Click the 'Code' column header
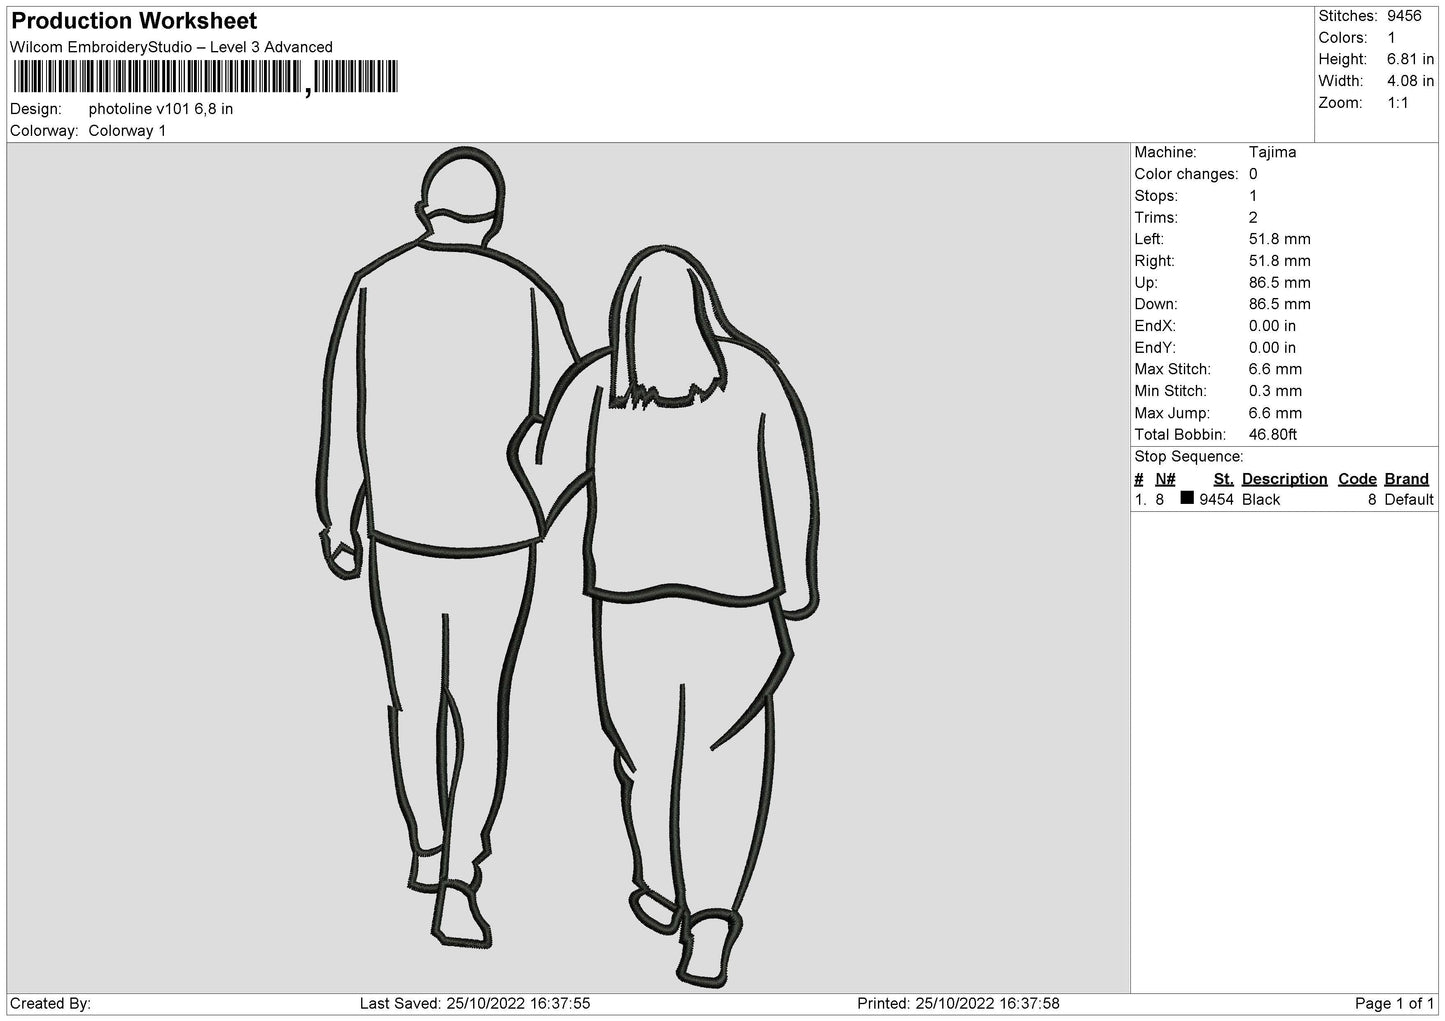The width and height of the screenshot is (1445, 1021). tap(1357, 479)
